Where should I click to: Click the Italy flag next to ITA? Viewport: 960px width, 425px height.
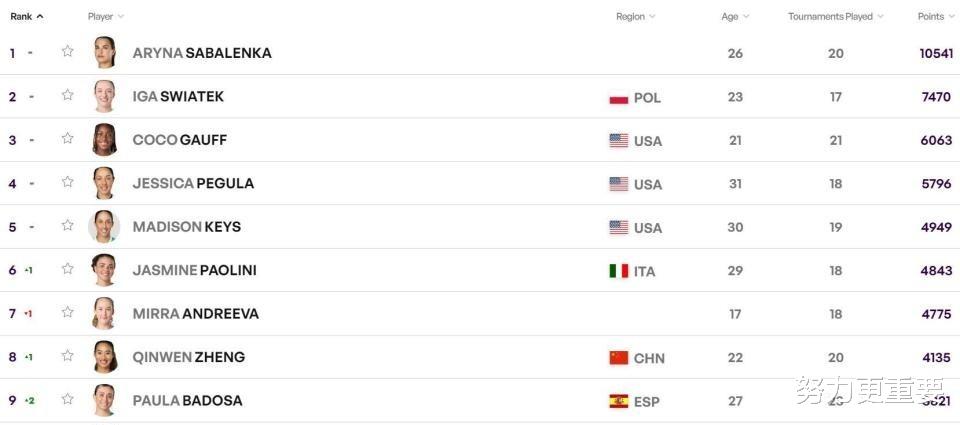click(618, 271)
